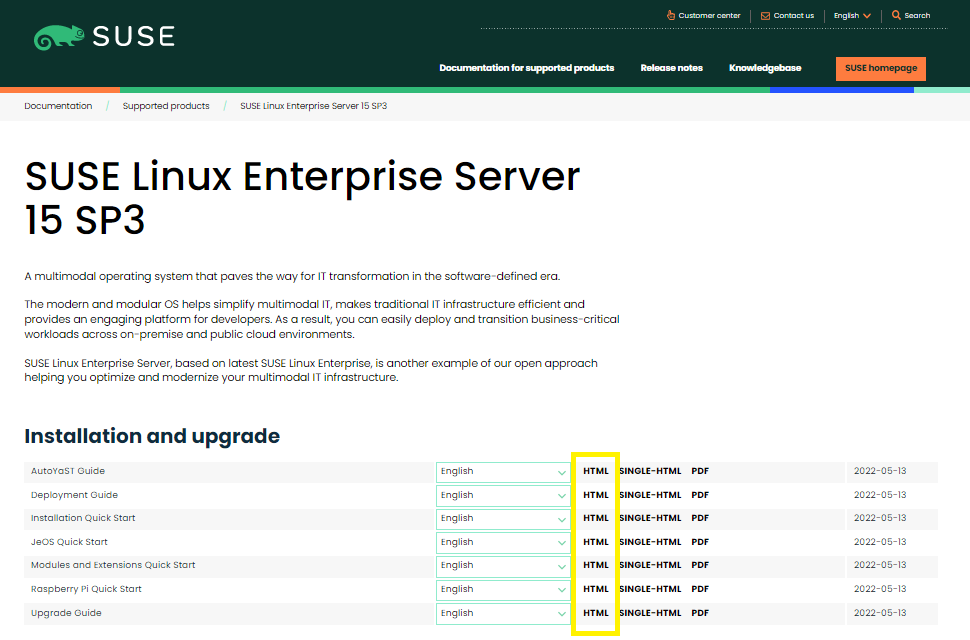Click the Search magnifier icon
Screen dimensions: 970x640
click(896, 15)
